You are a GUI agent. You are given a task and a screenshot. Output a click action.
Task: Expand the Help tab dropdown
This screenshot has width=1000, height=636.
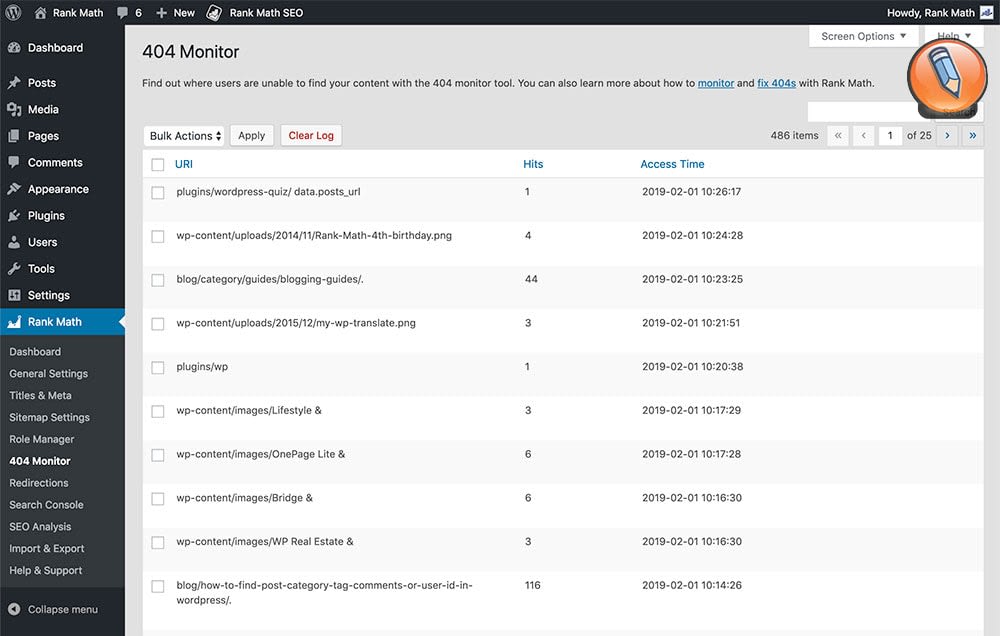pyautogui.click(x=953, y=35)
